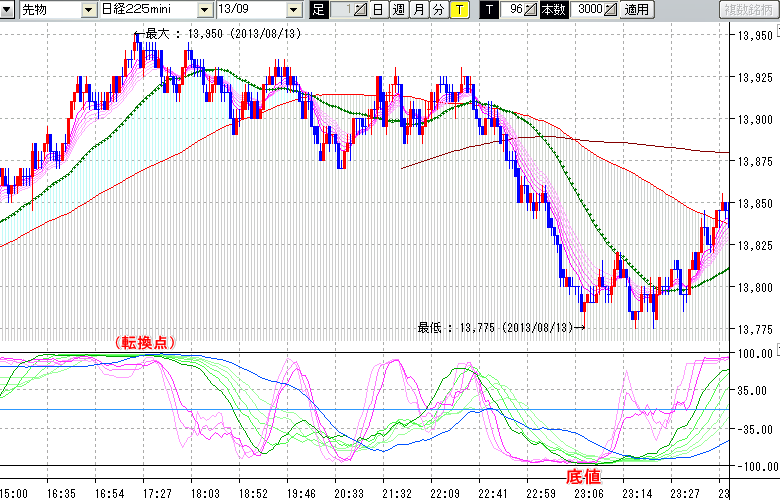This screenshot has width=780, height=500.
Task: Select the minute (分) bar interval
Action: (438, 10)
